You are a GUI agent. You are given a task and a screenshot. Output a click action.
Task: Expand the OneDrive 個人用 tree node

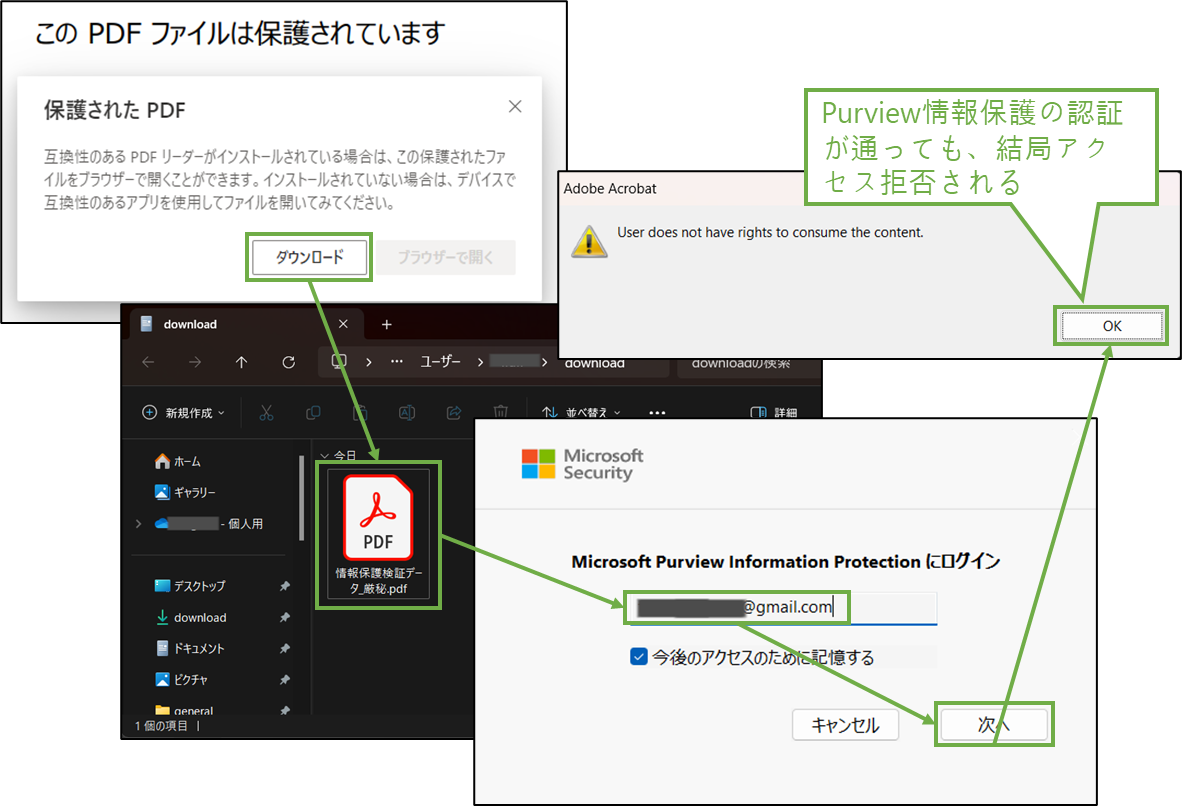point(138,523)
